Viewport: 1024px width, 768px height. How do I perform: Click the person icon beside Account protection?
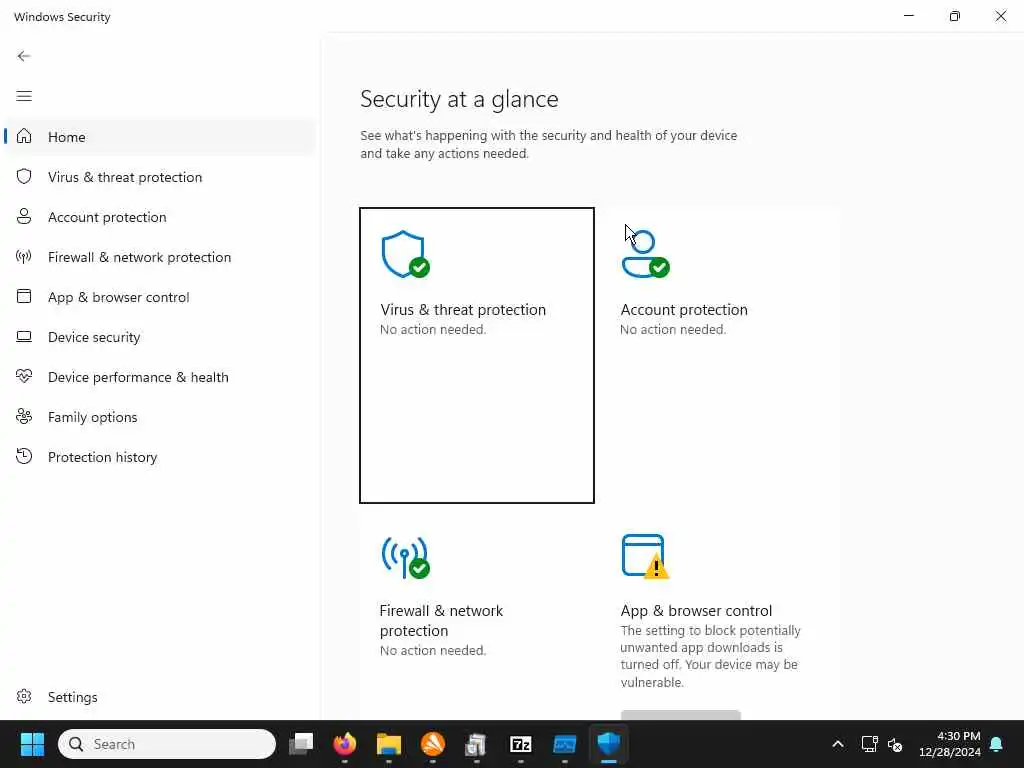24,216
